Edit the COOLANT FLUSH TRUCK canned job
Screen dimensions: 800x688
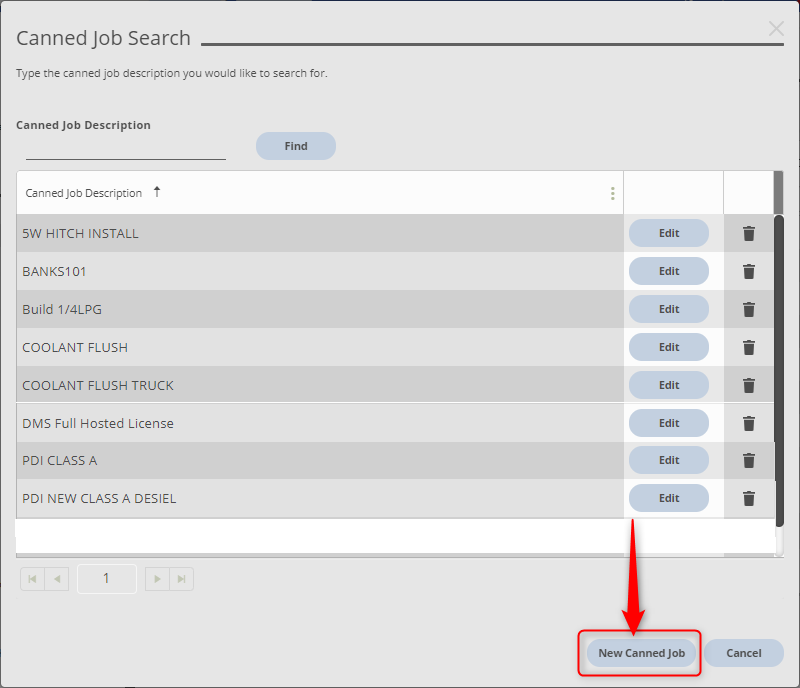tap(668, 385)
